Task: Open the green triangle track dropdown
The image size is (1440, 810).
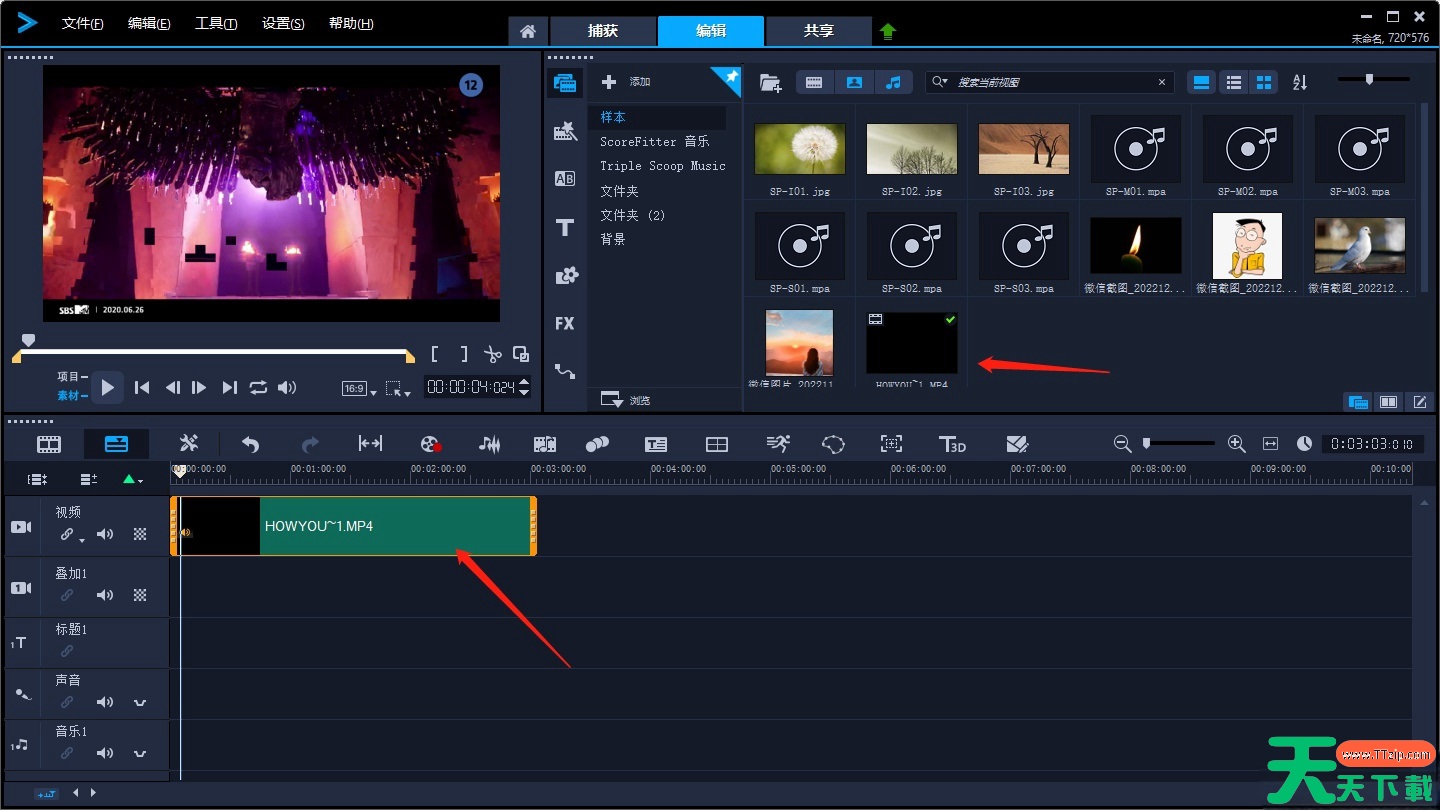Action: 132,480
